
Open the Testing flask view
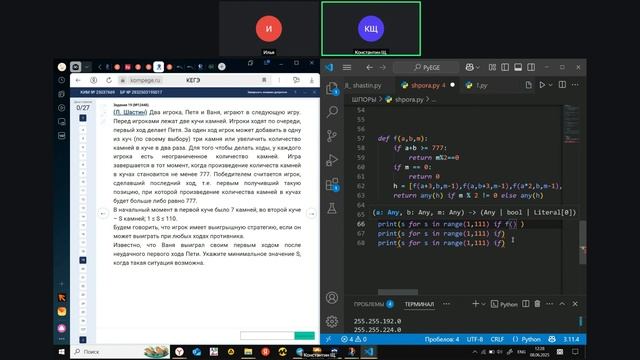(332, 208)
